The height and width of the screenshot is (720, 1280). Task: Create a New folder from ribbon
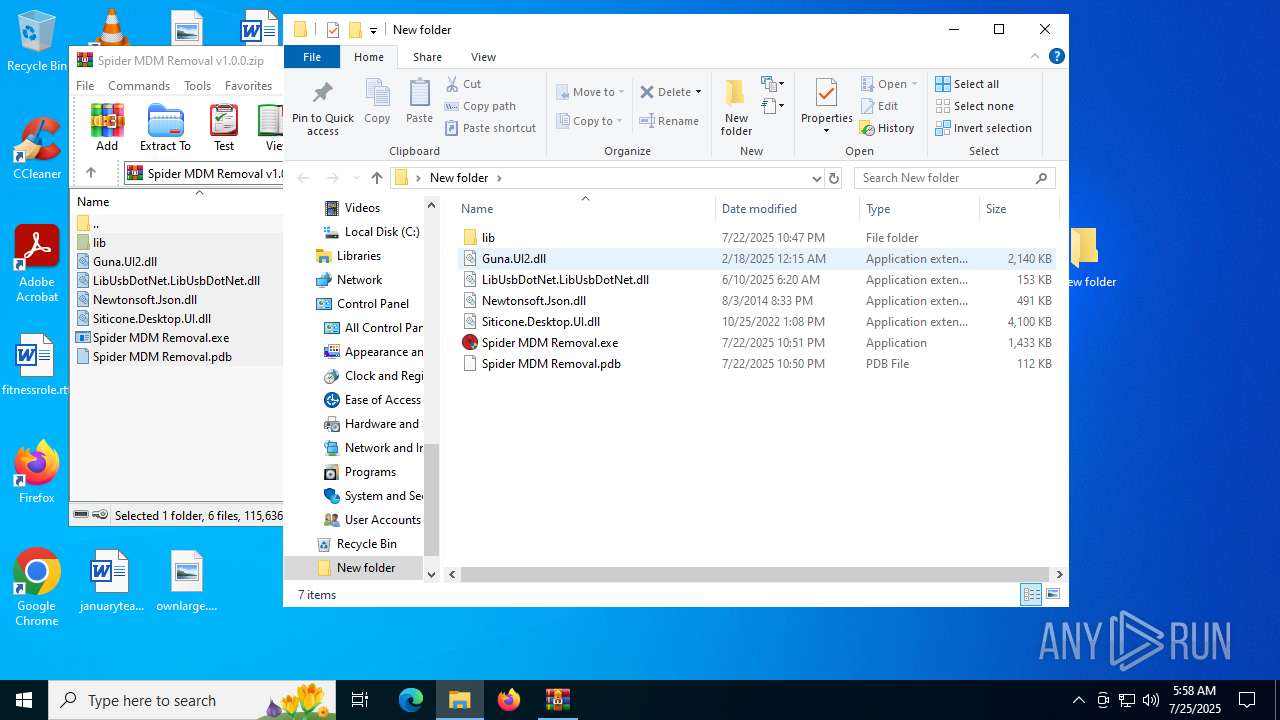(x=736, y=107)
